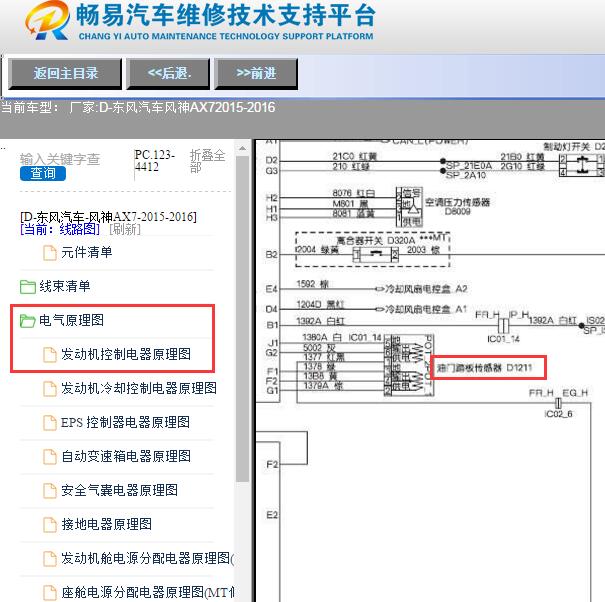The width and height of the screenshot is (605, 602).
Task: Go back with the <<后退 button
Action: tap(169, 73)
